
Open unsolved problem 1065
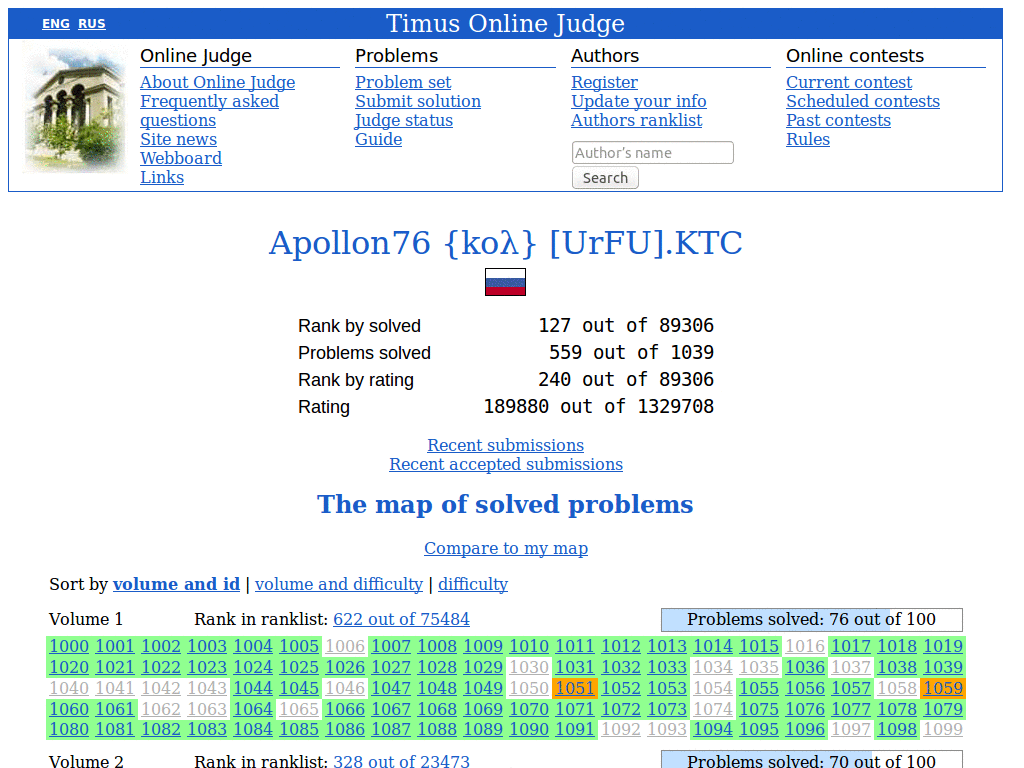tap(299, 709)
